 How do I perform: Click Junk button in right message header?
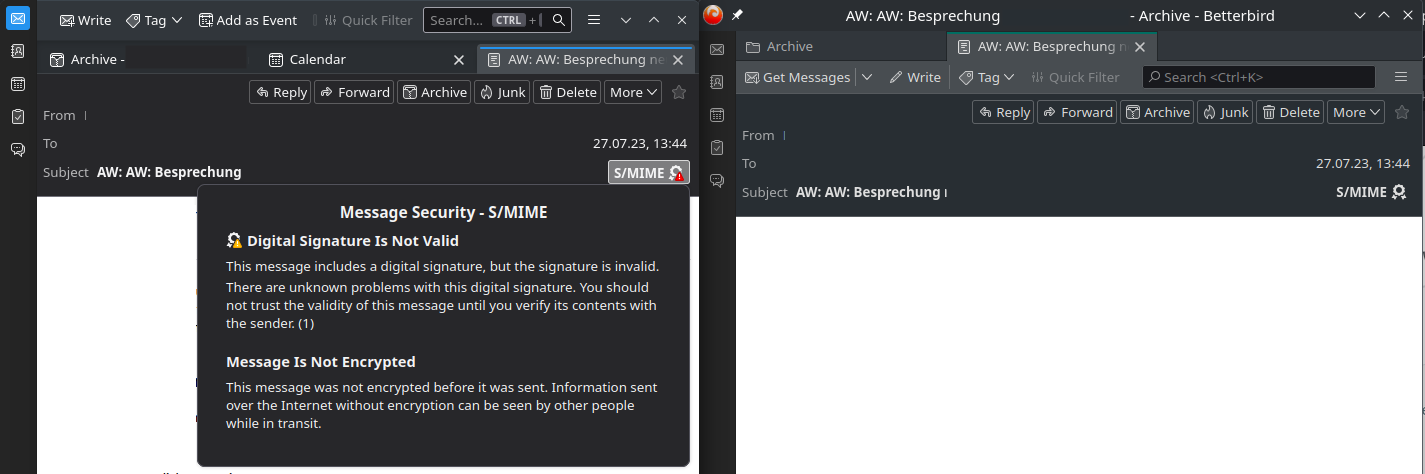1225,112
